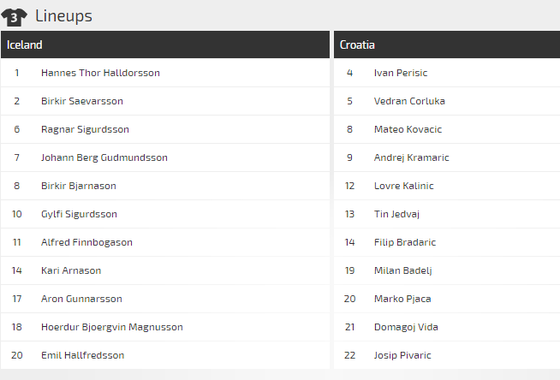The width and height of the screenshot is (560, 380).
Task: Open Hannes Thor Halldorsson player link
Action: pyautogui.click(x=100, y=73)
